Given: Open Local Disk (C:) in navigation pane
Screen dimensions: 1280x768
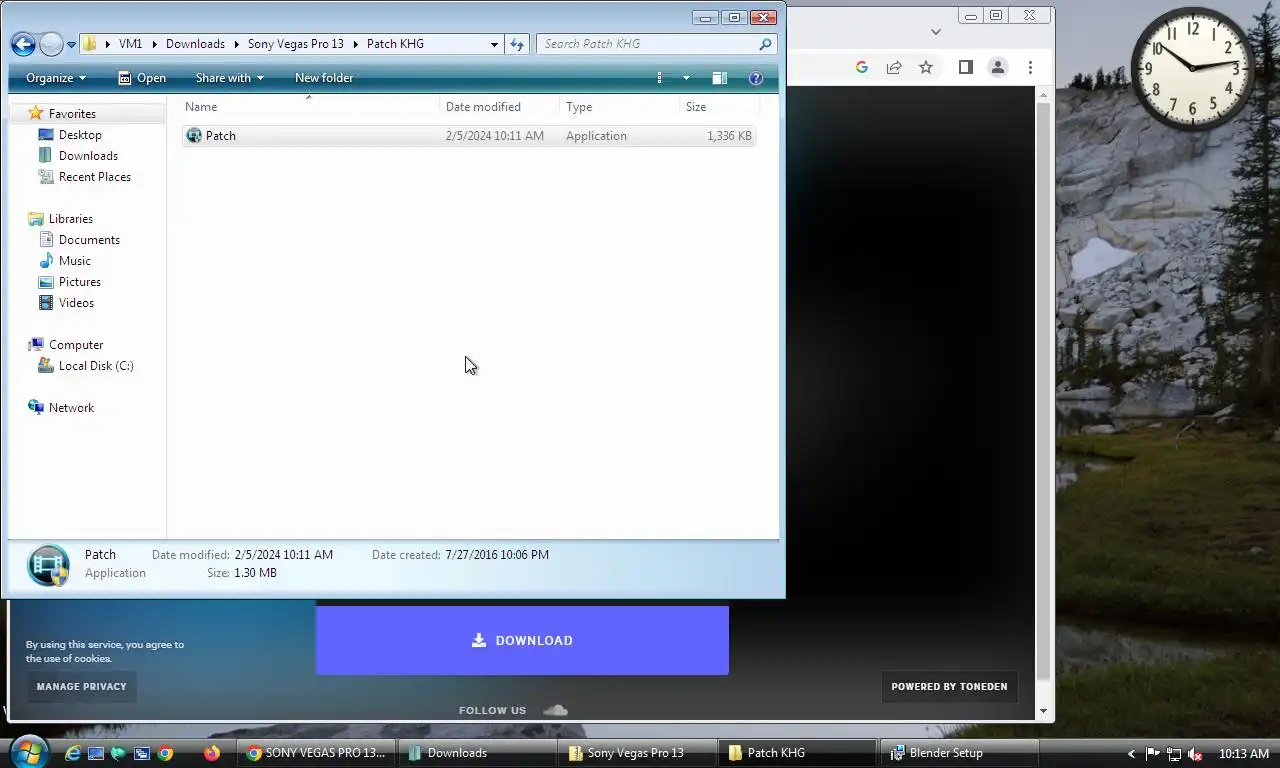Looking at the screenshot, I should 86,366.
